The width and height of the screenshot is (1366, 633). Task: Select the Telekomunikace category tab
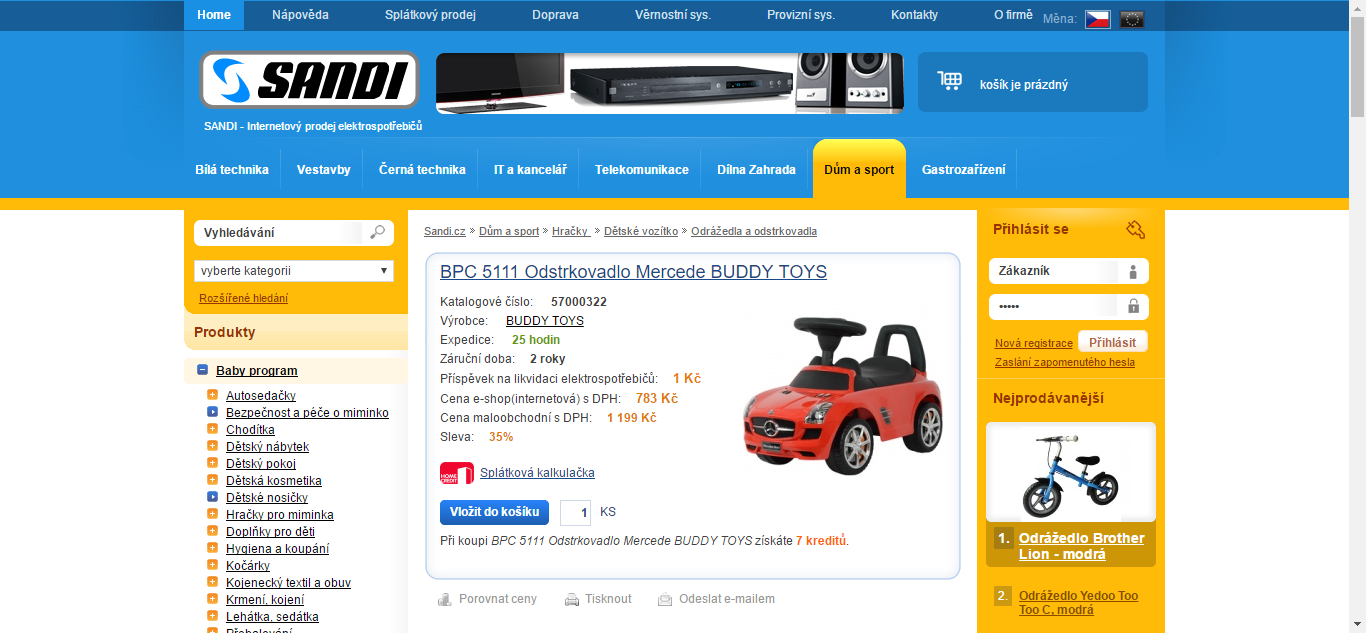coord(642,170)
